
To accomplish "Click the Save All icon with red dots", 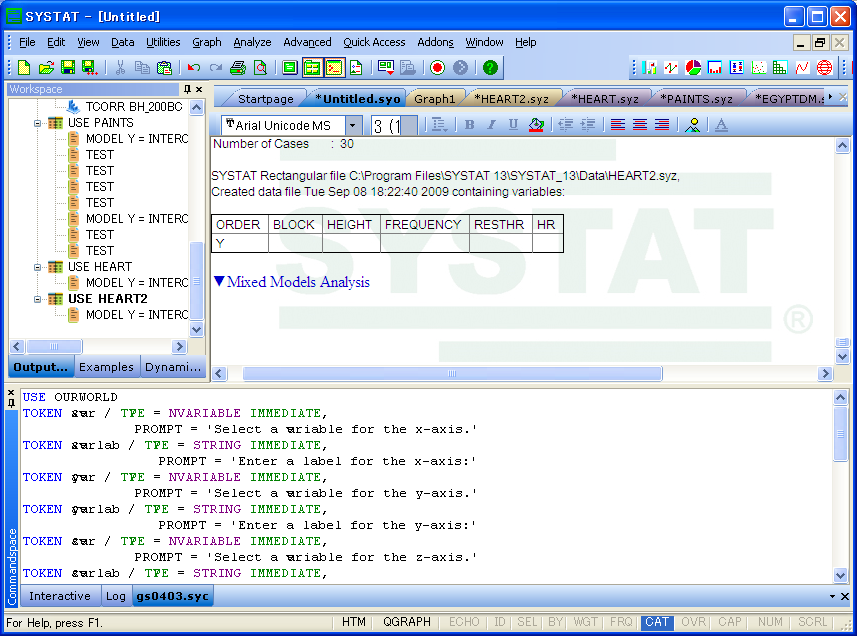I will point(90,68).
